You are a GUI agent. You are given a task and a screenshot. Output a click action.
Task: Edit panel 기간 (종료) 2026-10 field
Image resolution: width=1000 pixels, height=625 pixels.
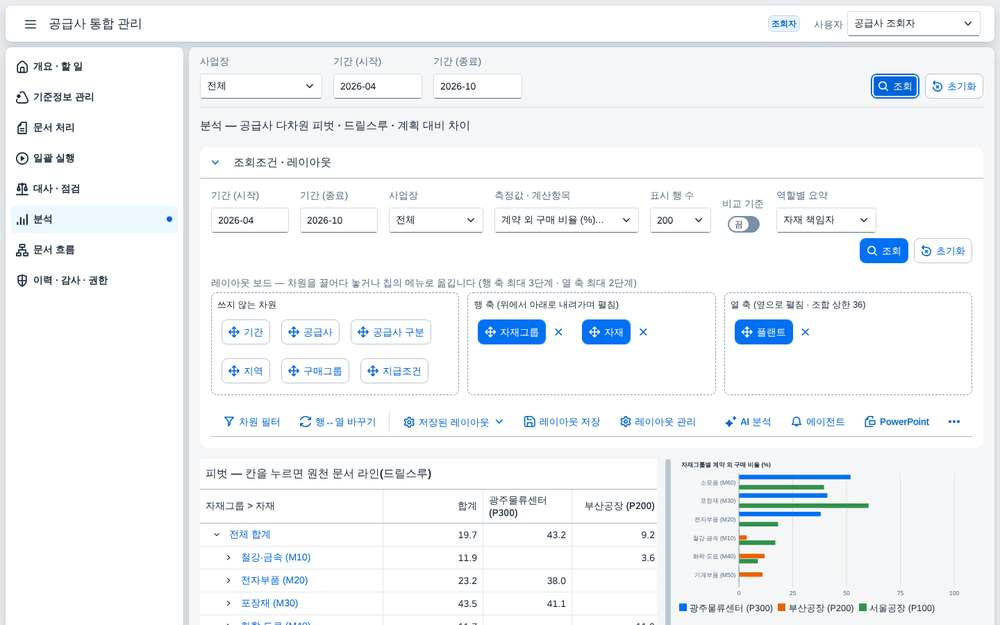click(x=339, y=220)
